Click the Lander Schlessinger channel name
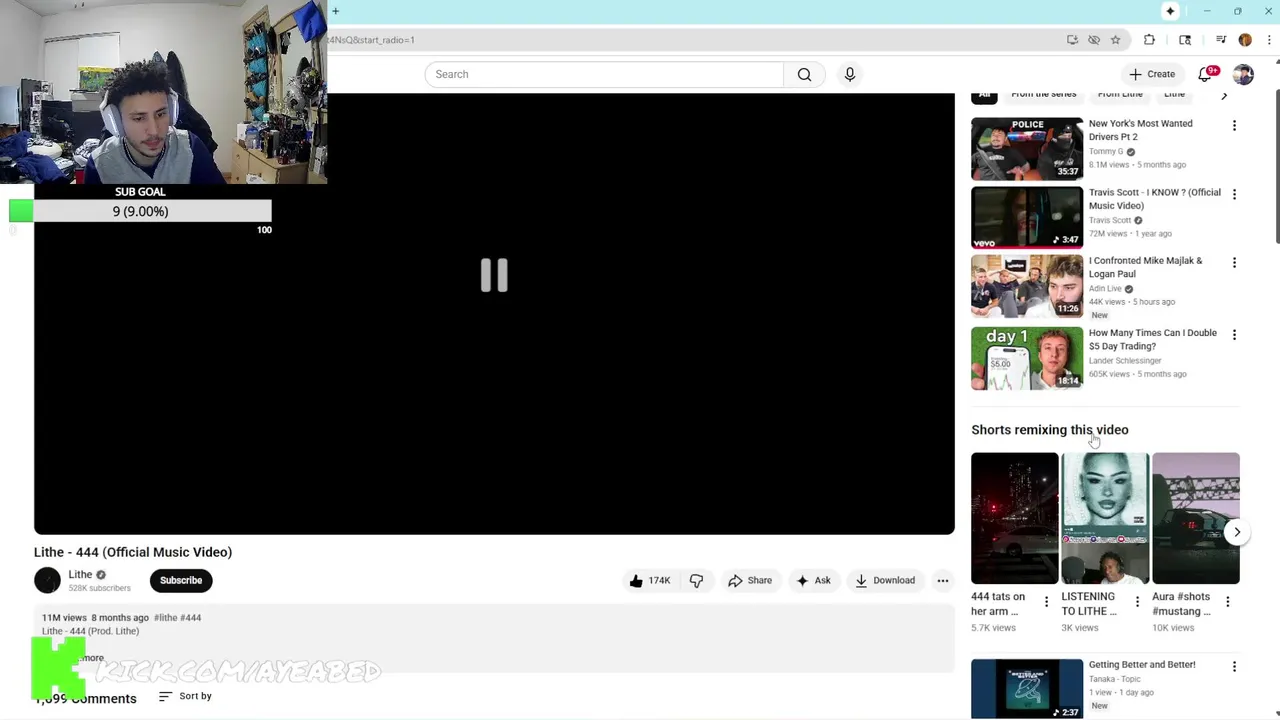1280x720 pixels. click(x=1125, y=361)
